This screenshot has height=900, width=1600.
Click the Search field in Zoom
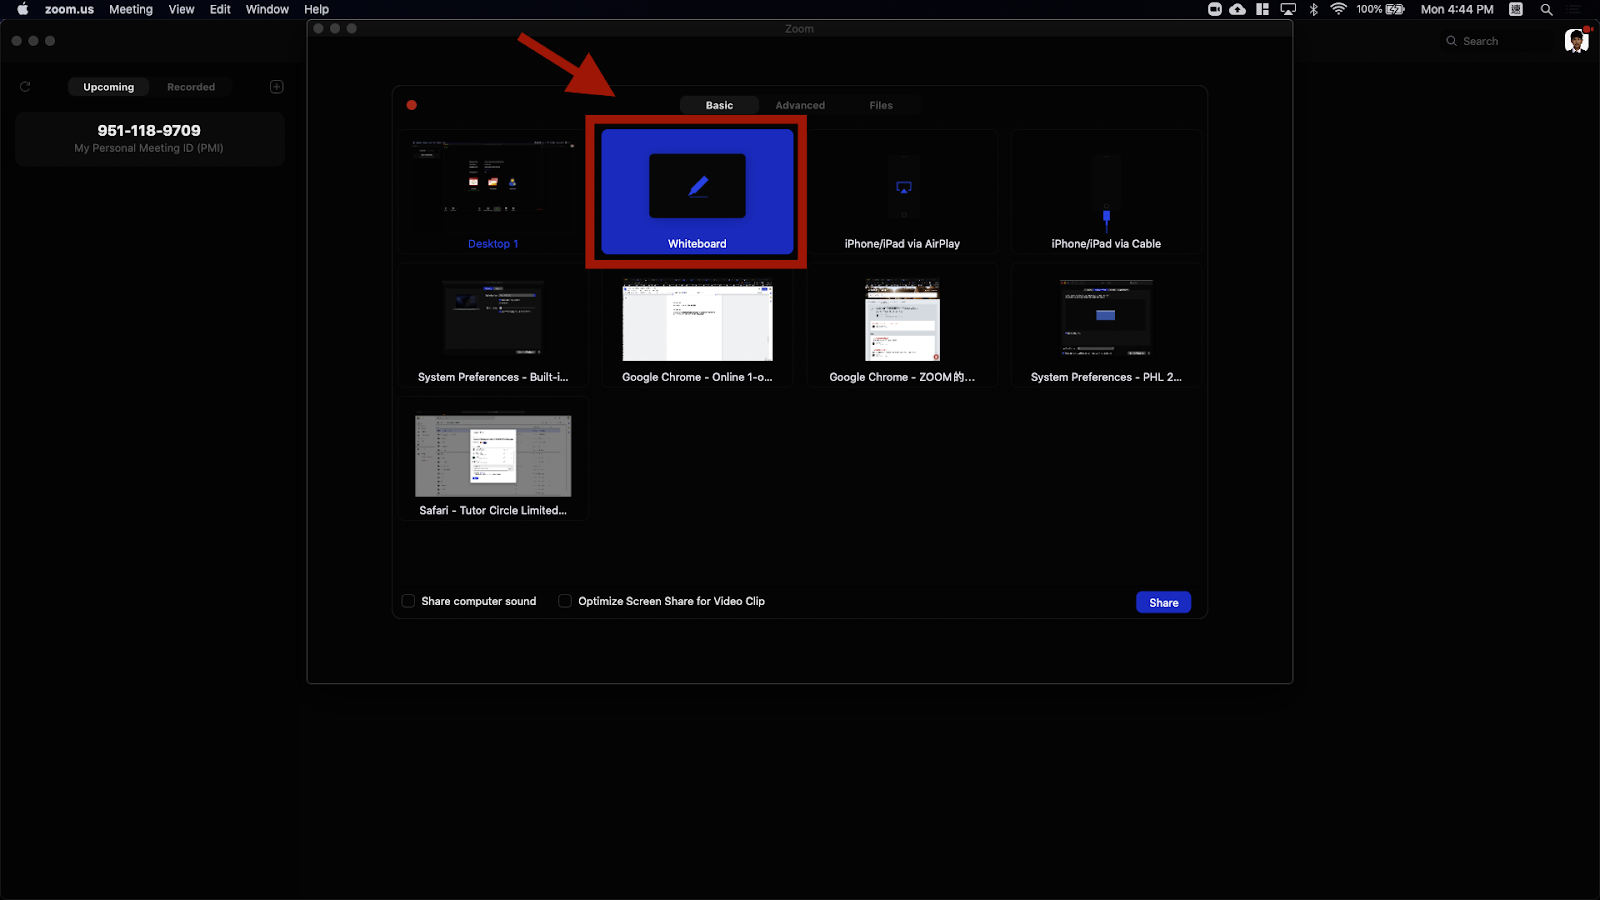tap(1495, 41)
